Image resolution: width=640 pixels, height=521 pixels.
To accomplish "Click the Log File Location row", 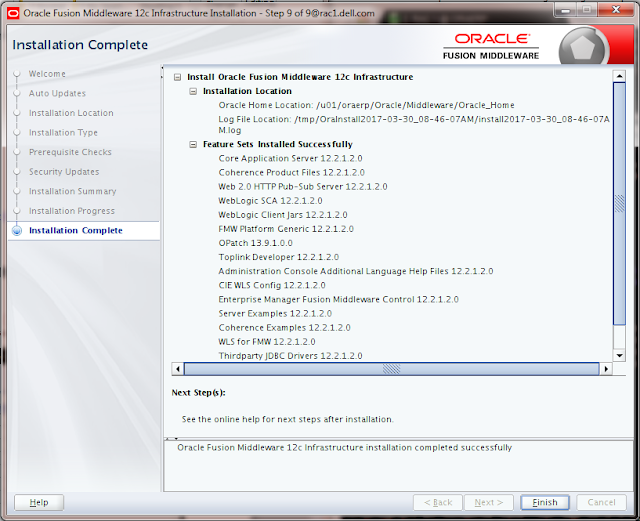I will tap(414, 125).
